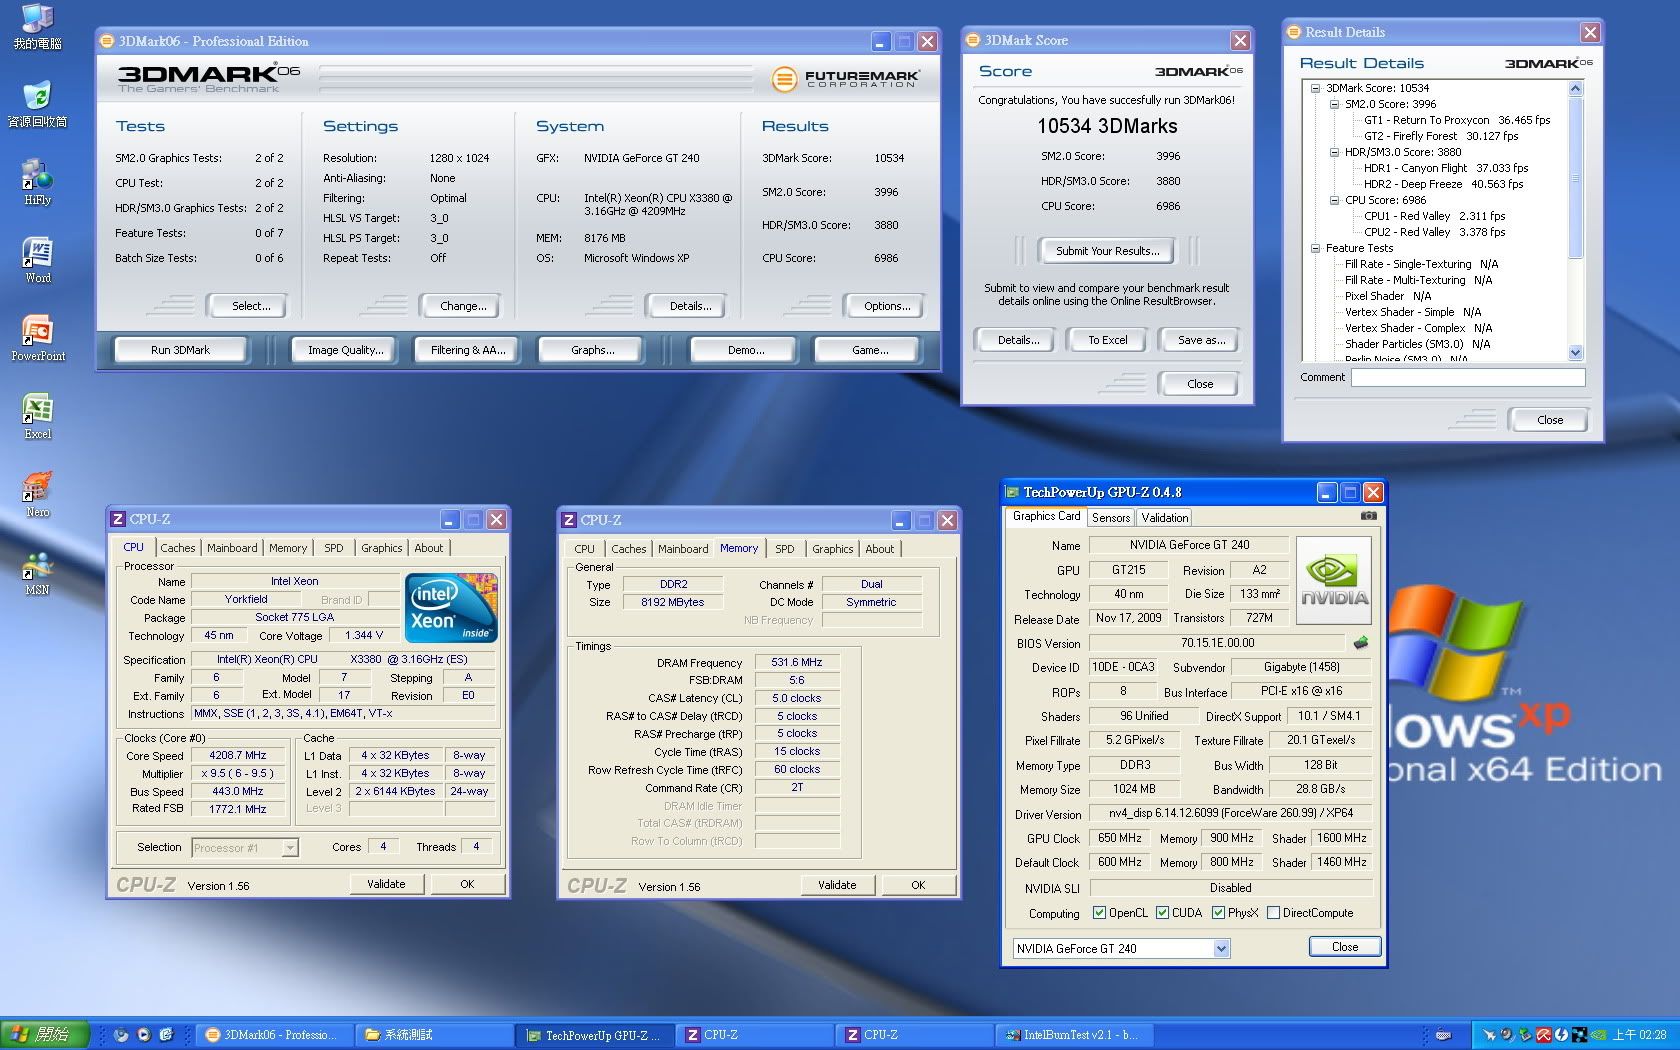Launch the PowerPoint desktop shortcut
Viewport: 1680px width, 1050px height.
coord(37,338)
